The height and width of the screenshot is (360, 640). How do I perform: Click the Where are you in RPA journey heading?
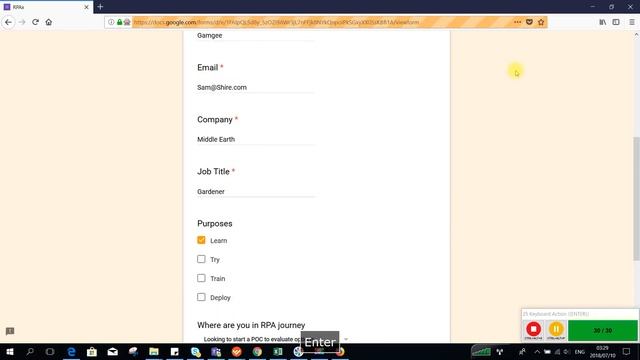pyautogui.click(x=251, y=325)
